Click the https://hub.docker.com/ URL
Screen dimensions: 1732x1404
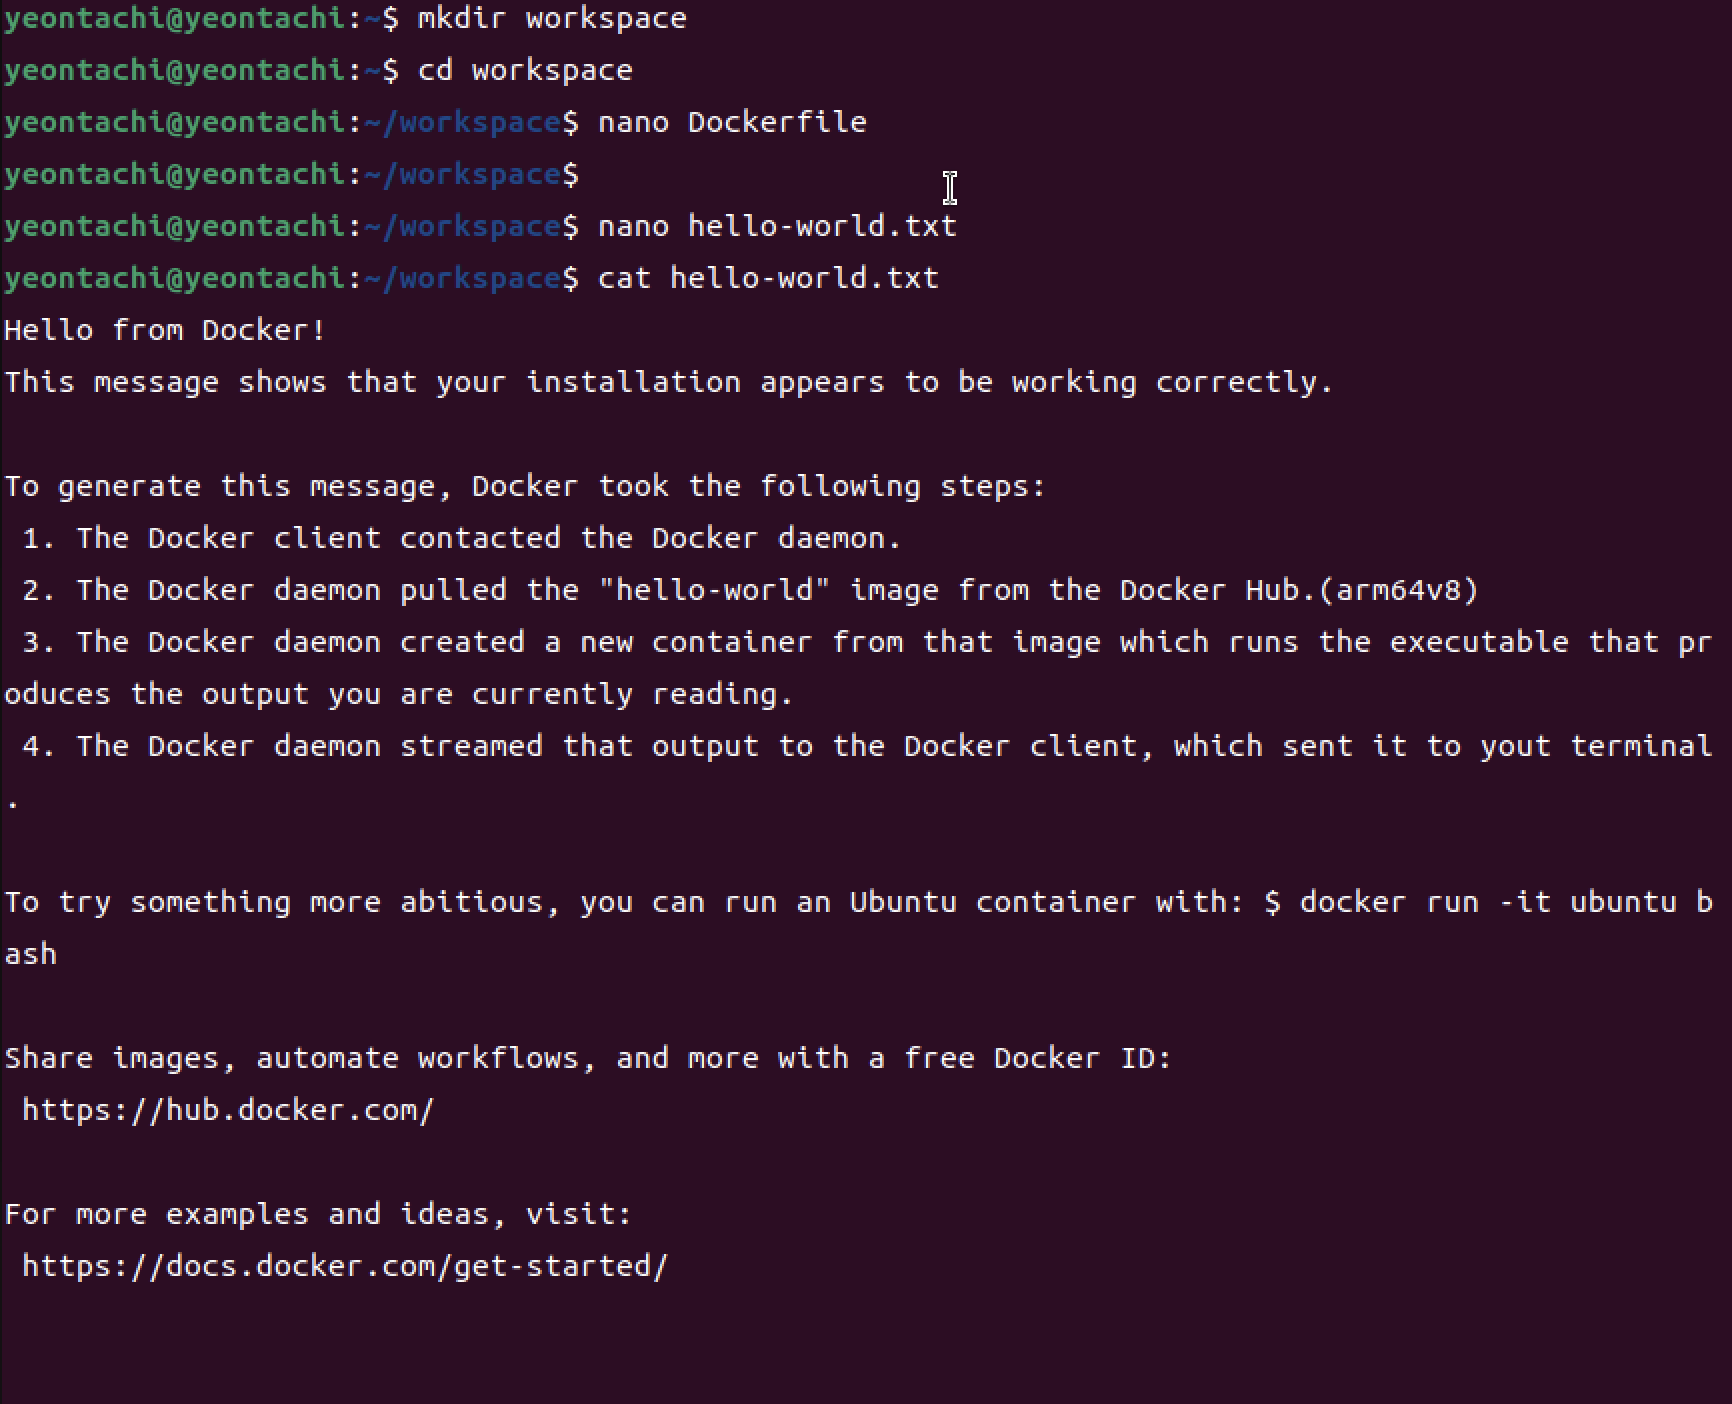click(228, 1110)
